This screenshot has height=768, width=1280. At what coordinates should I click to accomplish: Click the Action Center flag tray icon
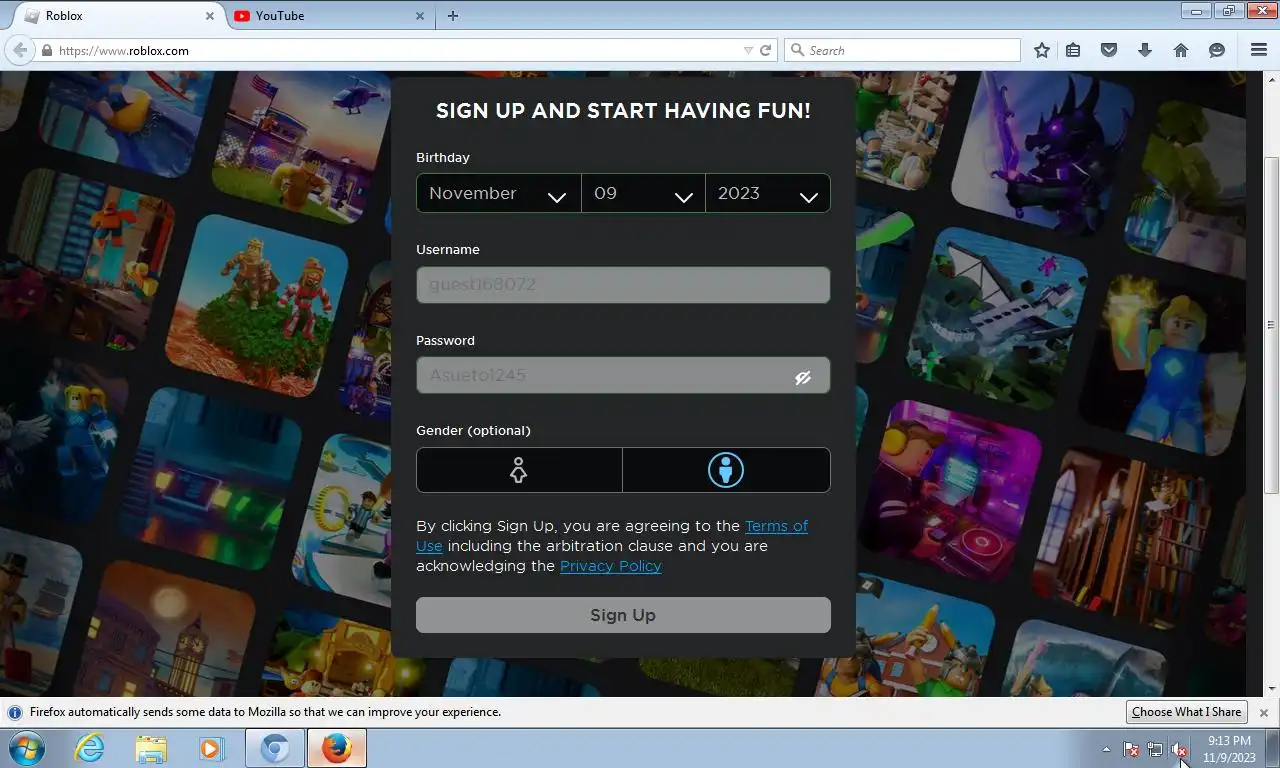pos(1132,749)
